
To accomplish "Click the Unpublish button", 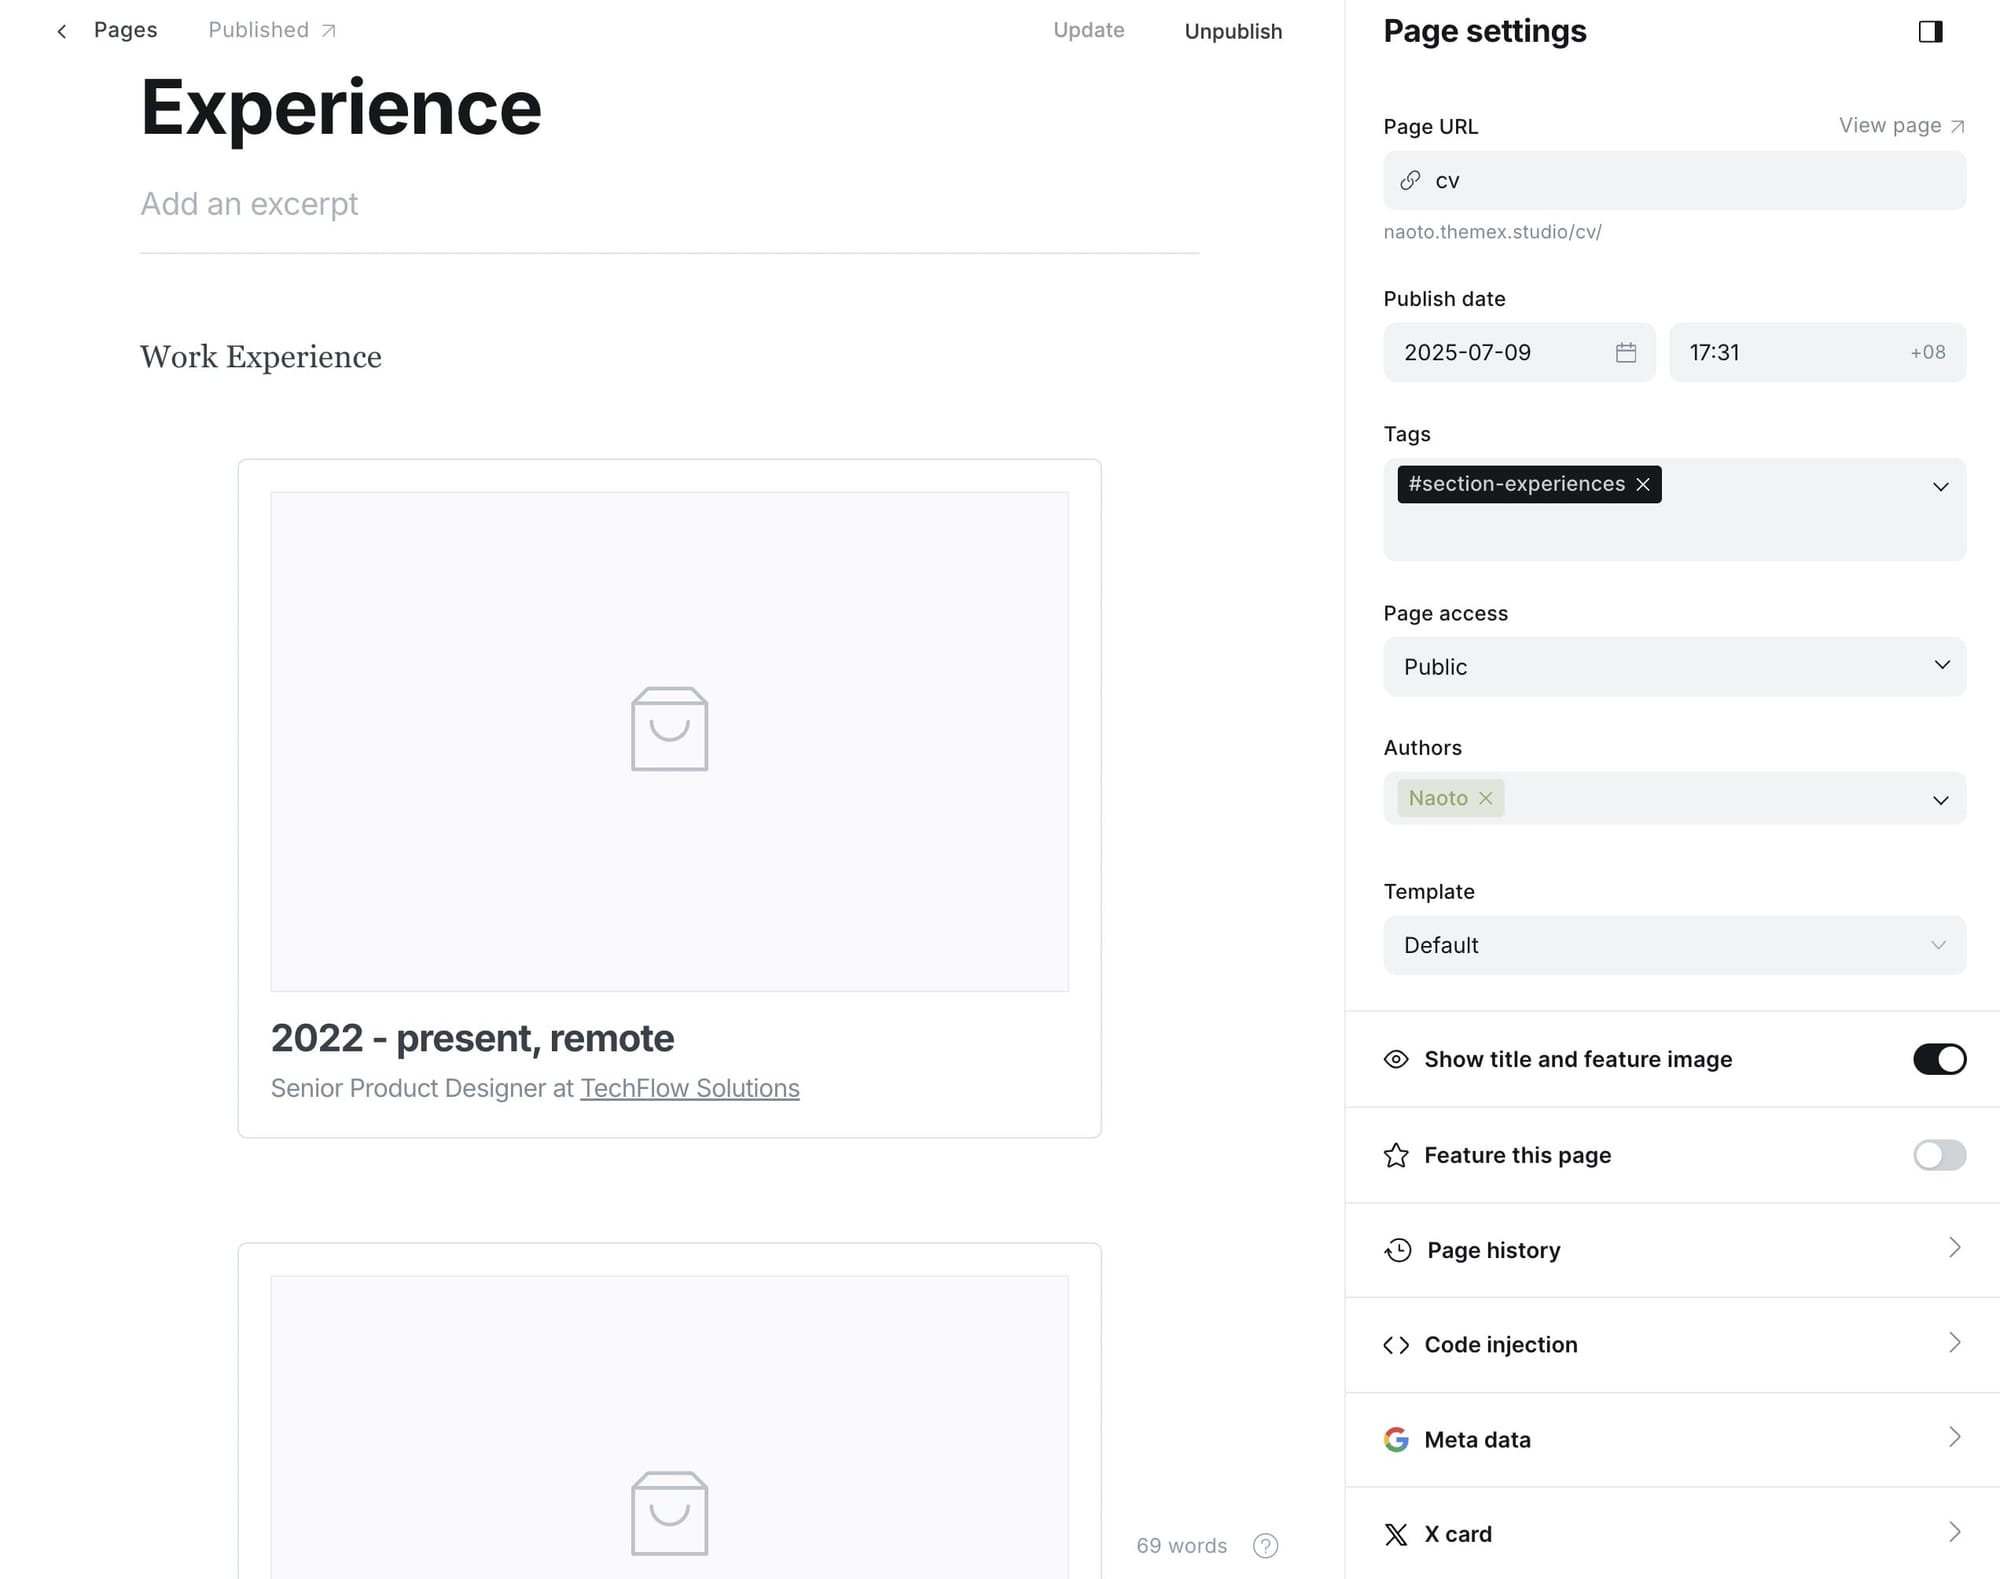I will tap(1232, 31).
